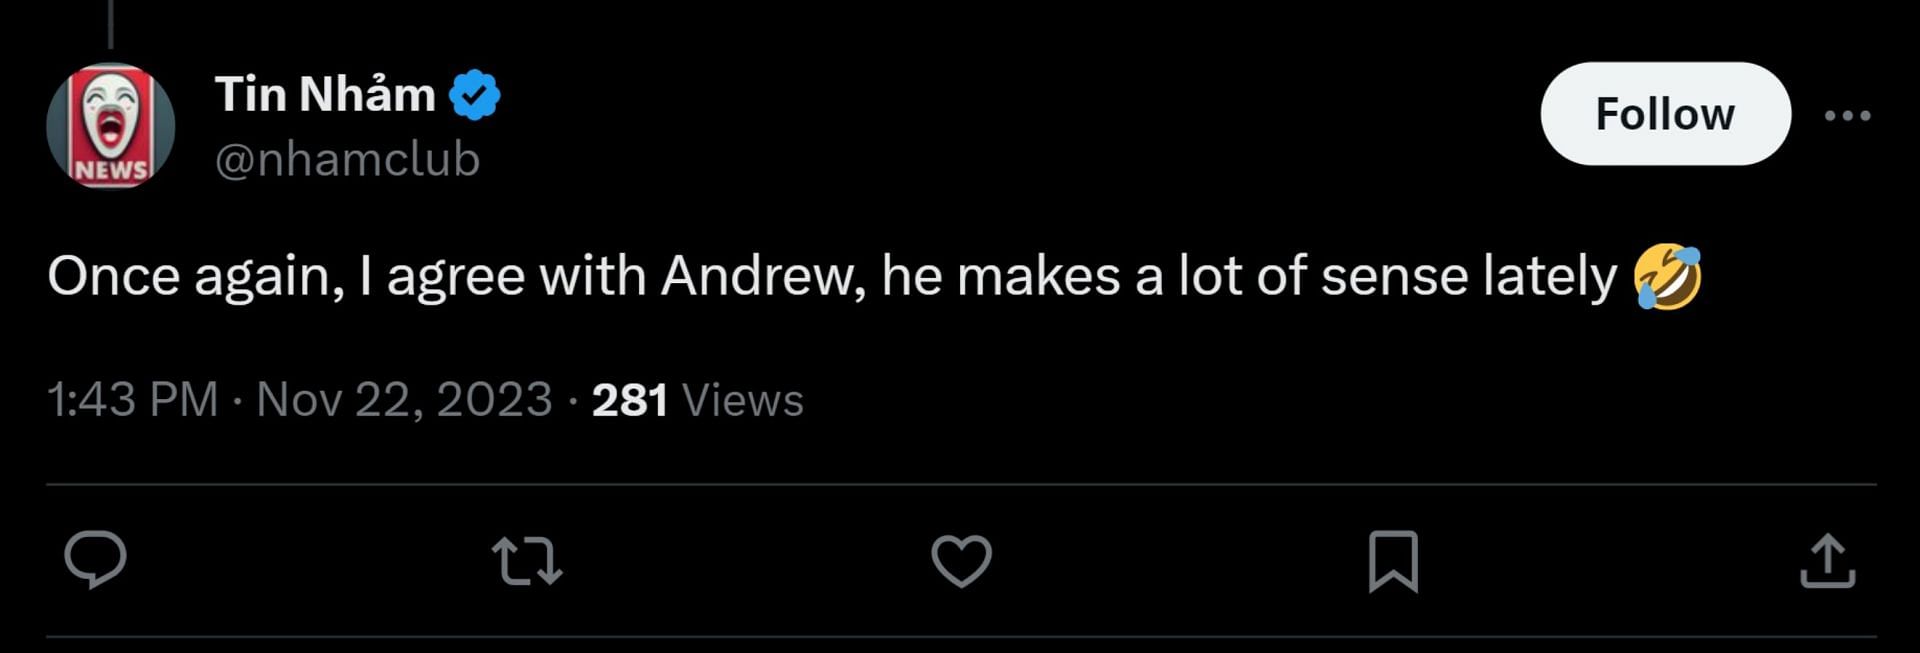Follow the Tin Nhảm account
The height and width of the screenshot is (653, 1920).
(x=1665, y=114)
